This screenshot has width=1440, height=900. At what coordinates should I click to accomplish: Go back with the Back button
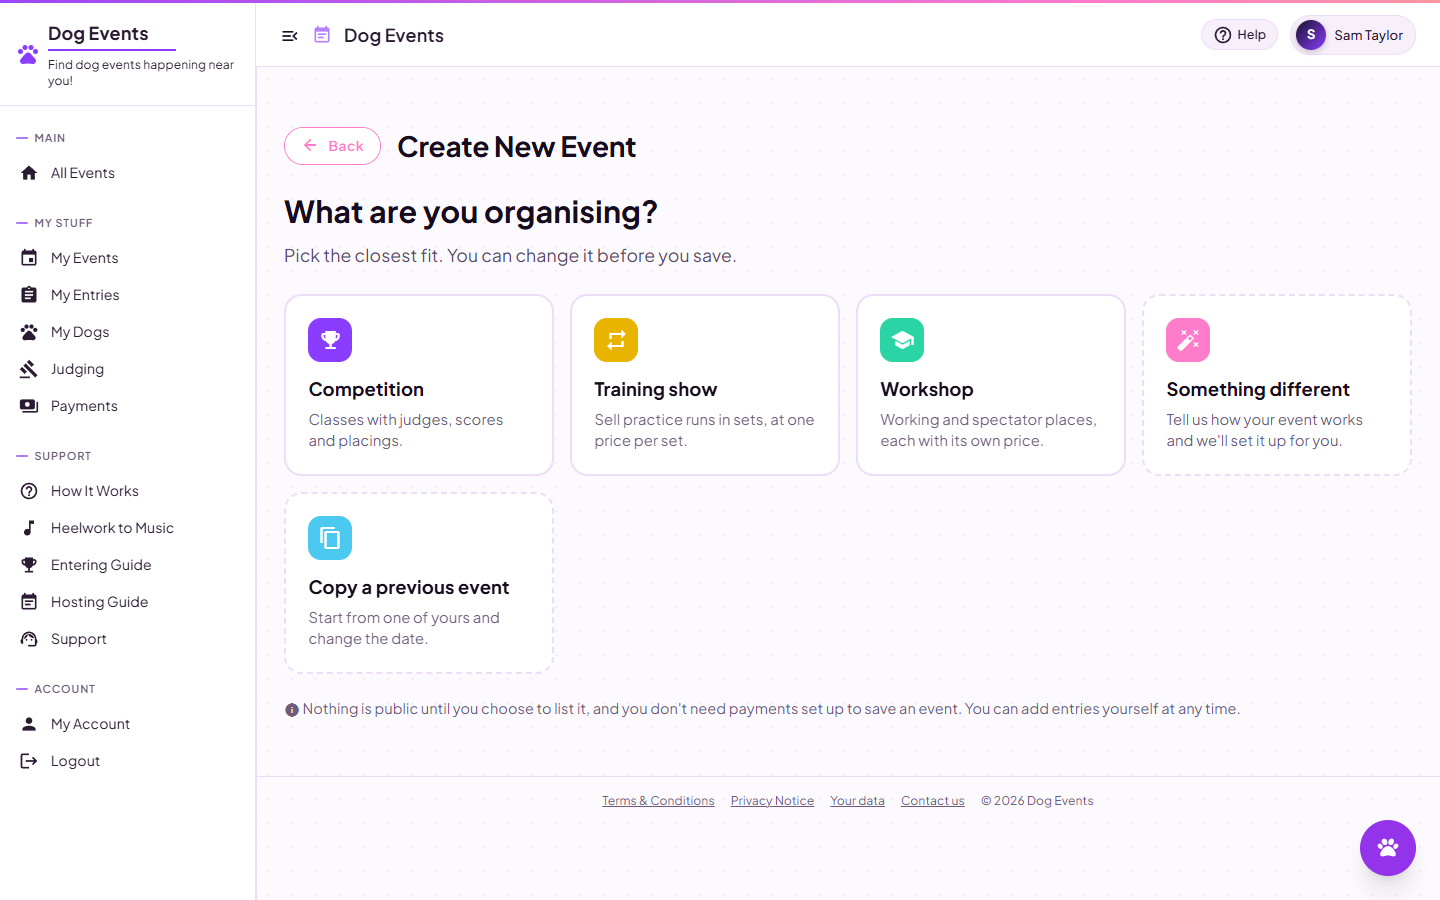[x=332, y=146]
